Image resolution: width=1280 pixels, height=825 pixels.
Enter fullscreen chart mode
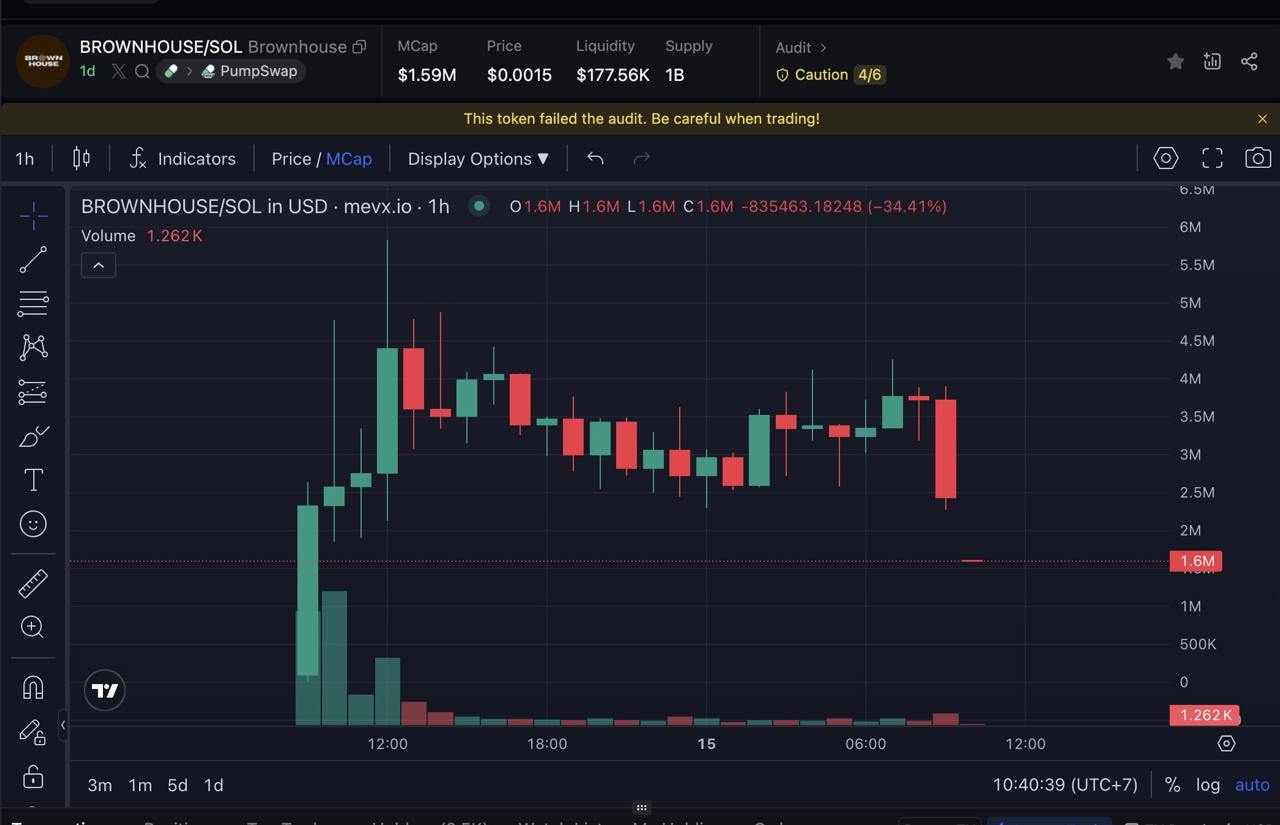(x=1212, y=158)
